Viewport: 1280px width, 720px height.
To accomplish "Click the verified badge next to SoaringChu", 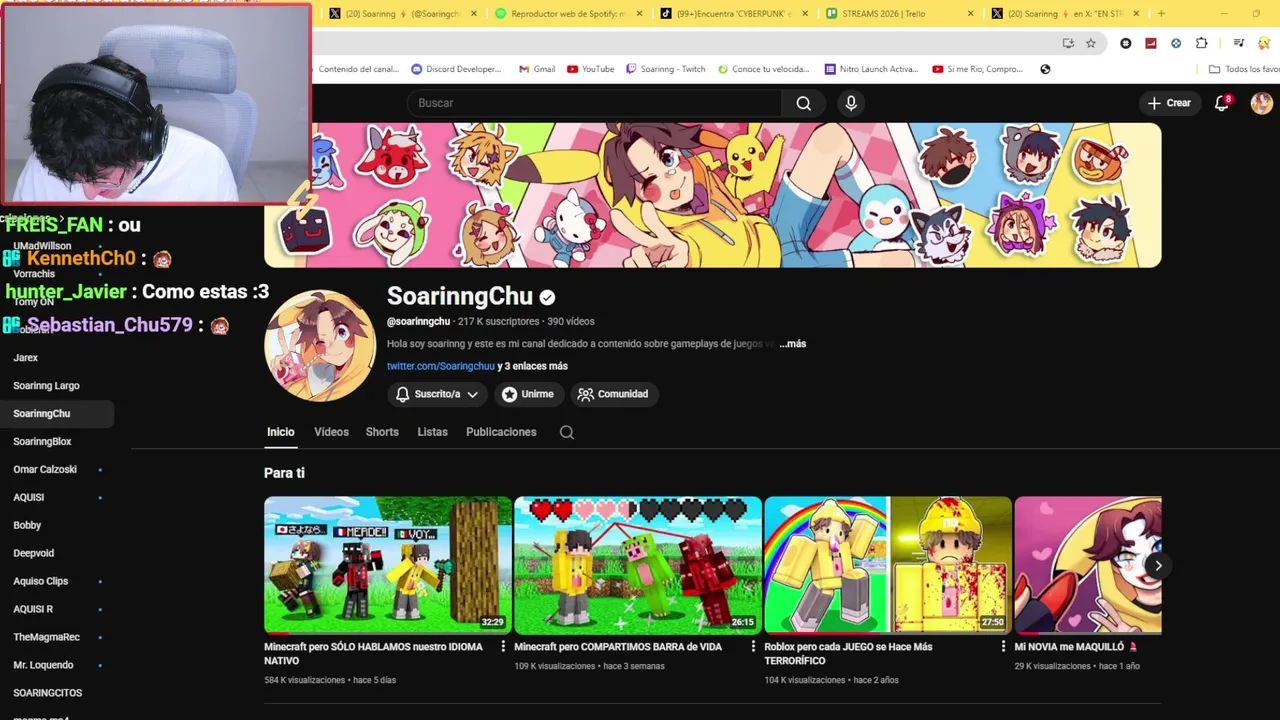I will click(547, 297).
